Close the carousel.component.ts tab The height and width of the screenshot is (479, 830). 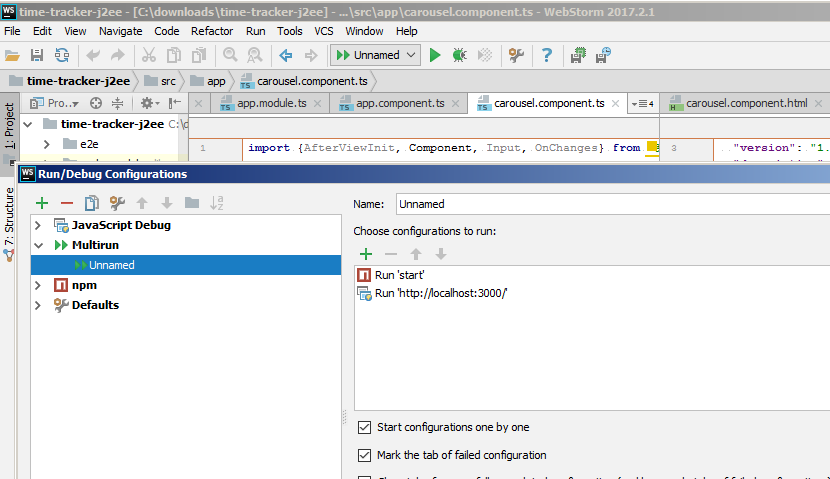(x=615, y=104)
